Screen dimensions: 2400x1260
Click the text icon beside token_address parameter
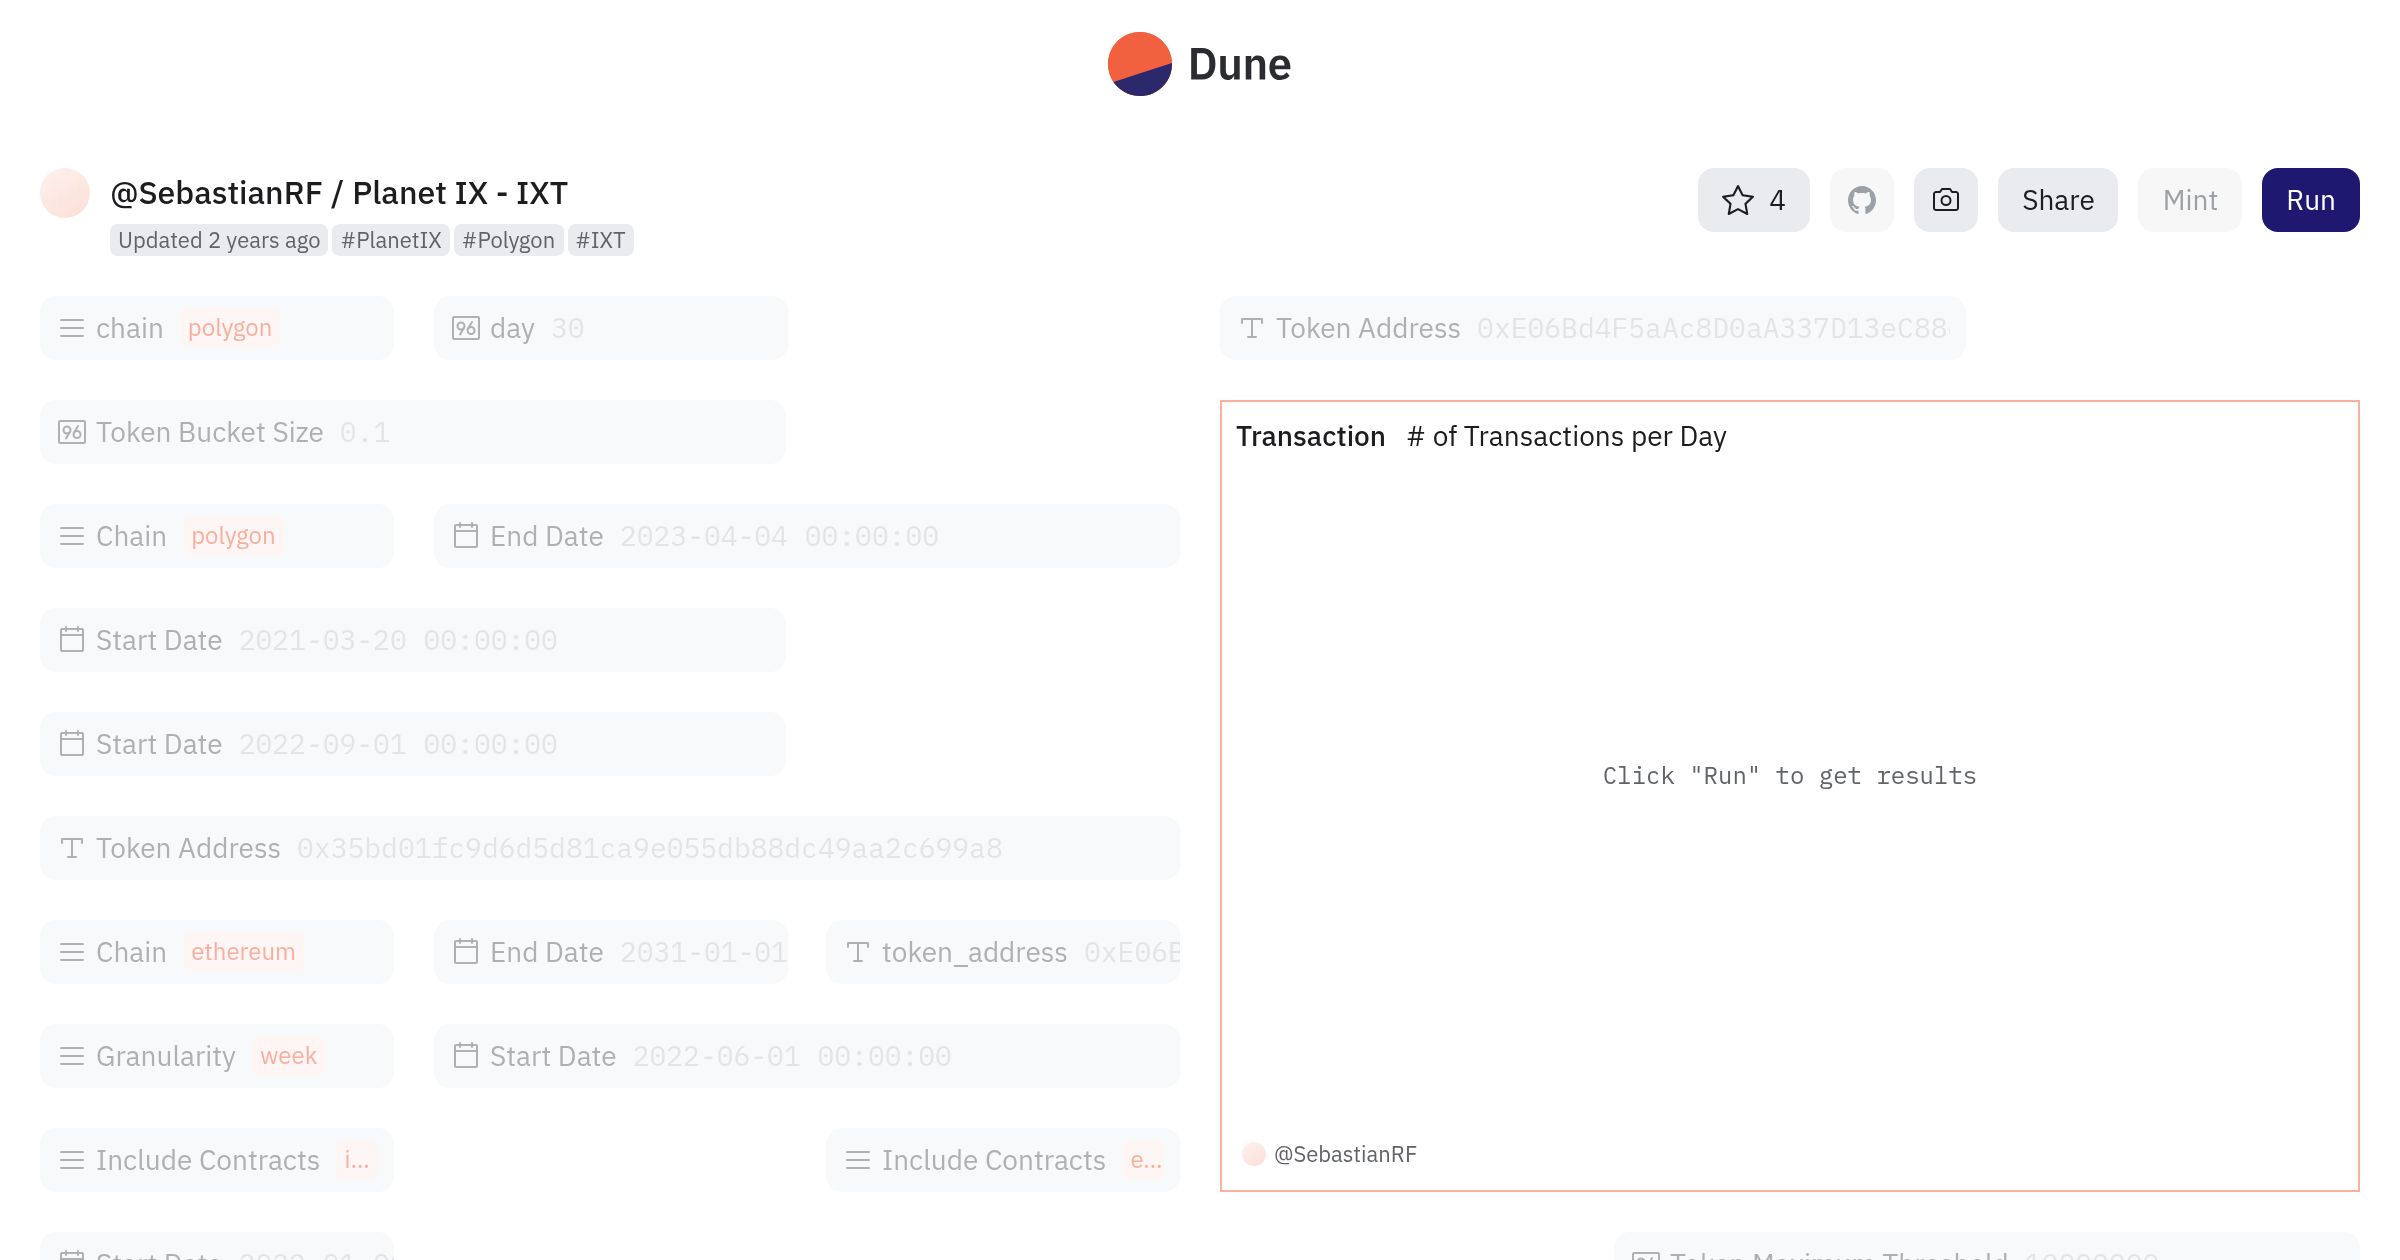tap(858, 952)
